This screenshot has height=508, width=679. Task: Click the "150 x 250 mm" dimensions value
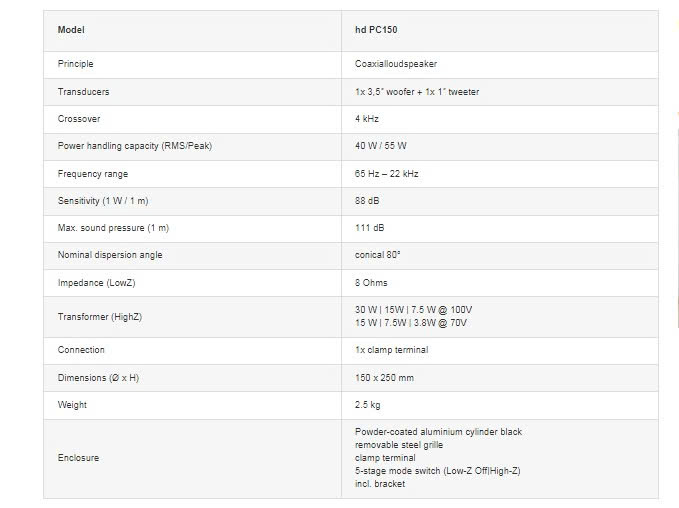click(384, 378)
